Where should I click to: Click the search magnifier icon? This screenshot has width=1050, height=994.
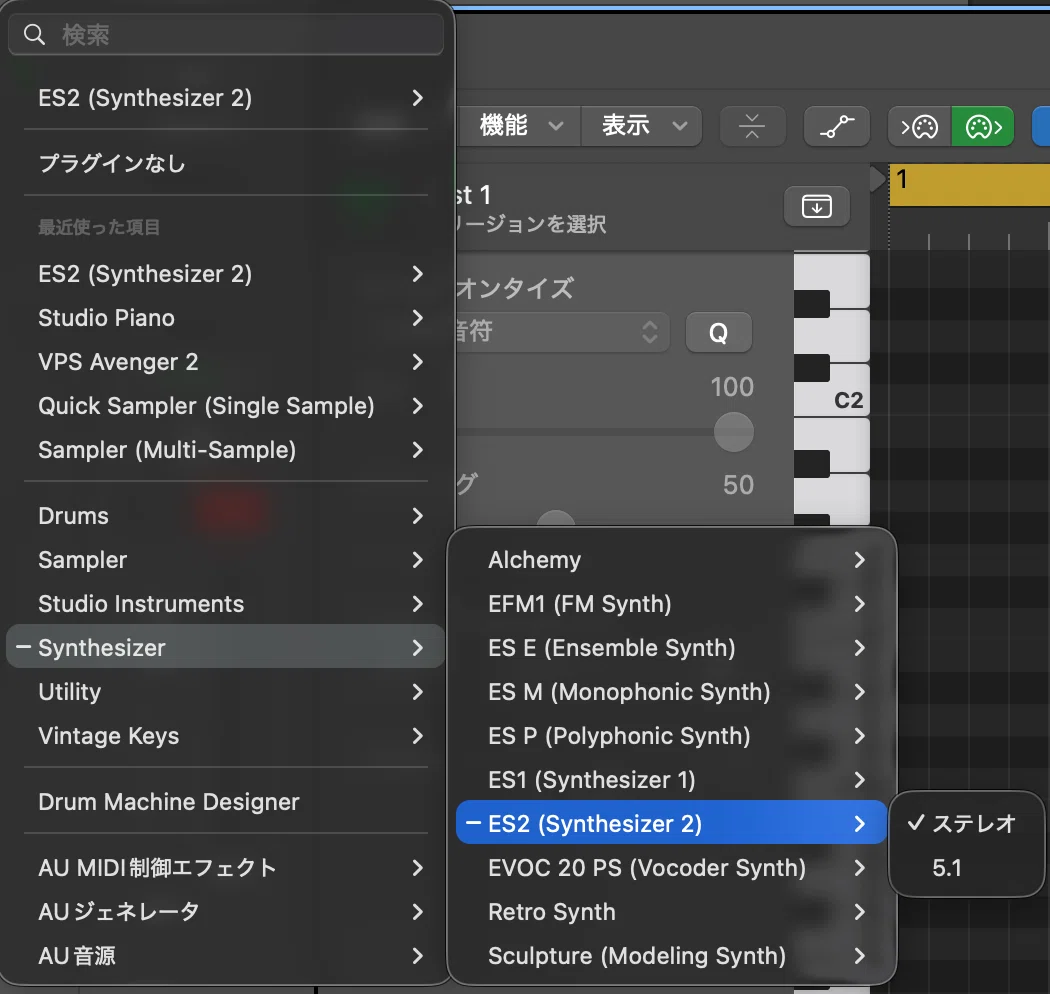tap(33, 34)
